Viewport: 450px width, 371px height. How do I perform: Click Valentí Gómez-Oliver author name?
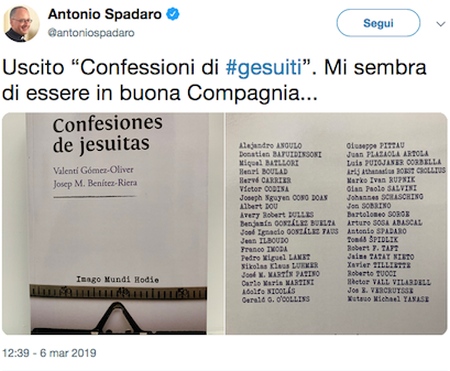(x=93, y=170)
